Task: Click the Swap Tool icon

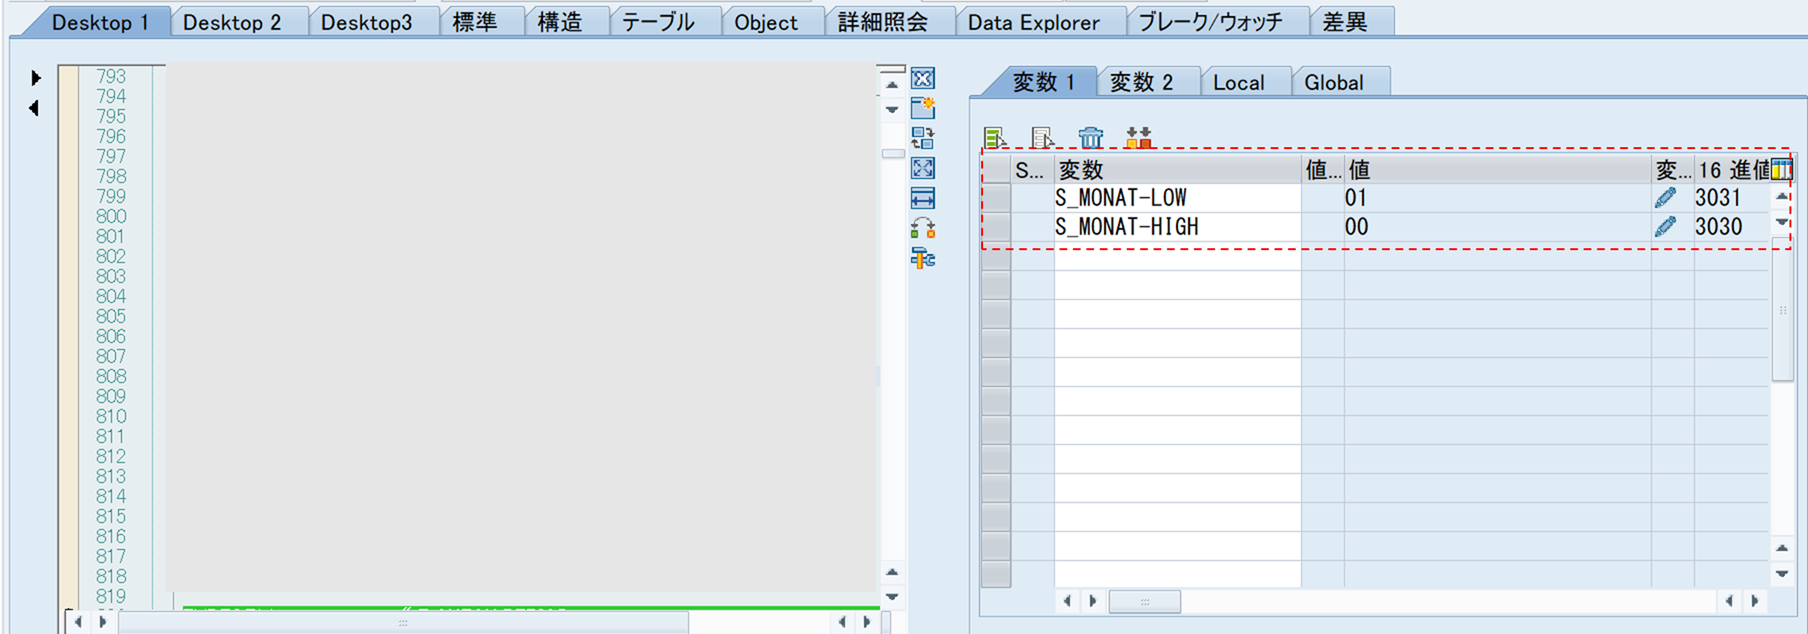Action: [923, 228]
